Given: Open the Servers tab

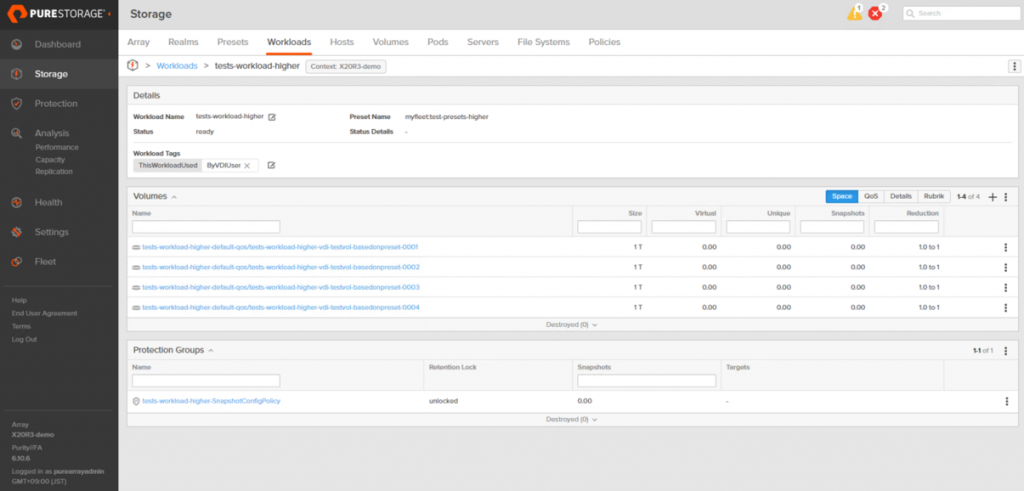Looking at the screenshot, I should (x=483, y=42).
